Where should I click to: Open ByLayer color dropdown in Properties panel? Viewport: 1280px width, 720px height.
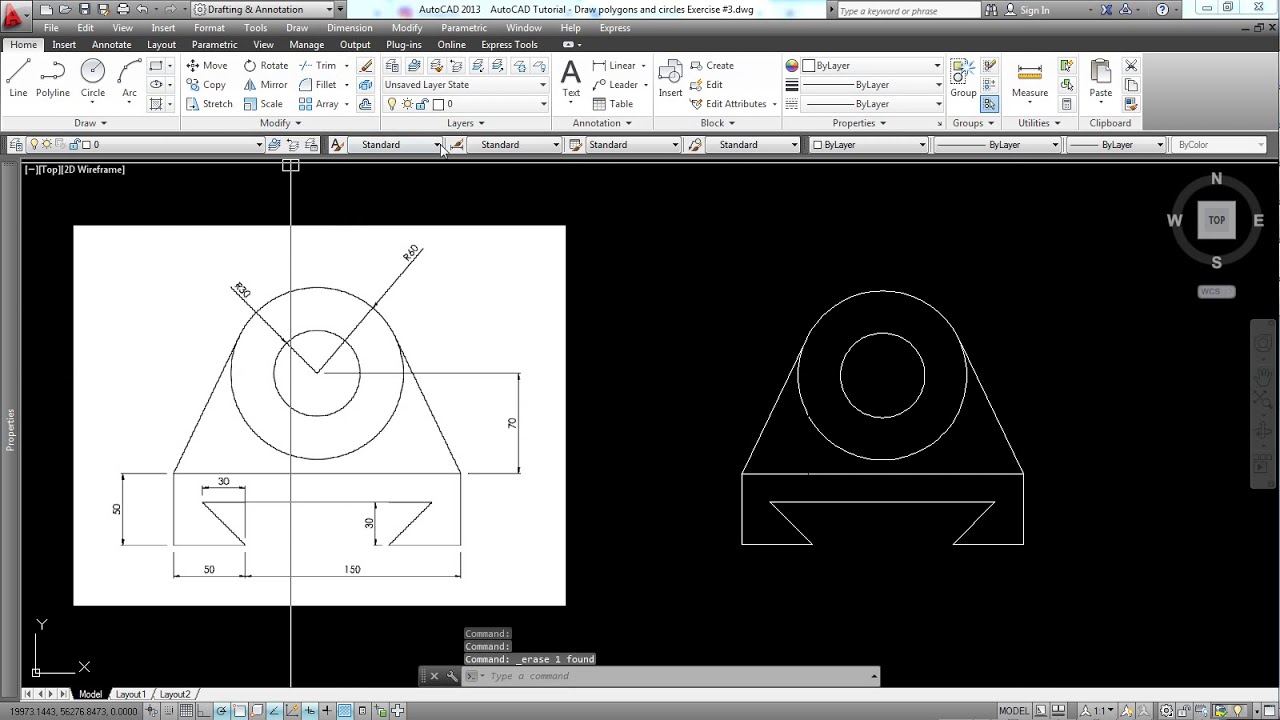coord(872,66)
